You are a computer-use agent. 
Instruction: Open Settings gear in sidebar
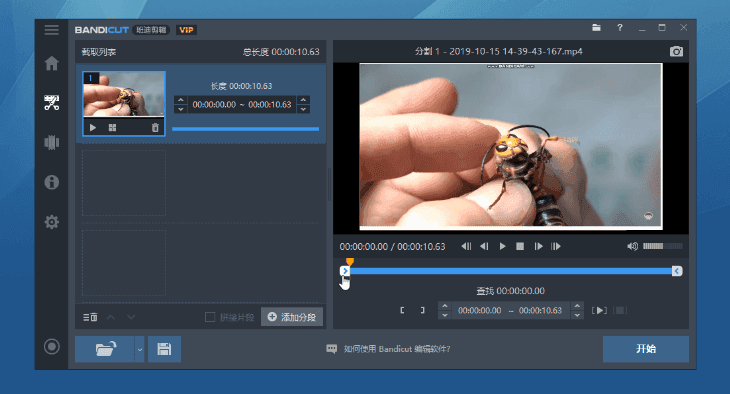52,222
